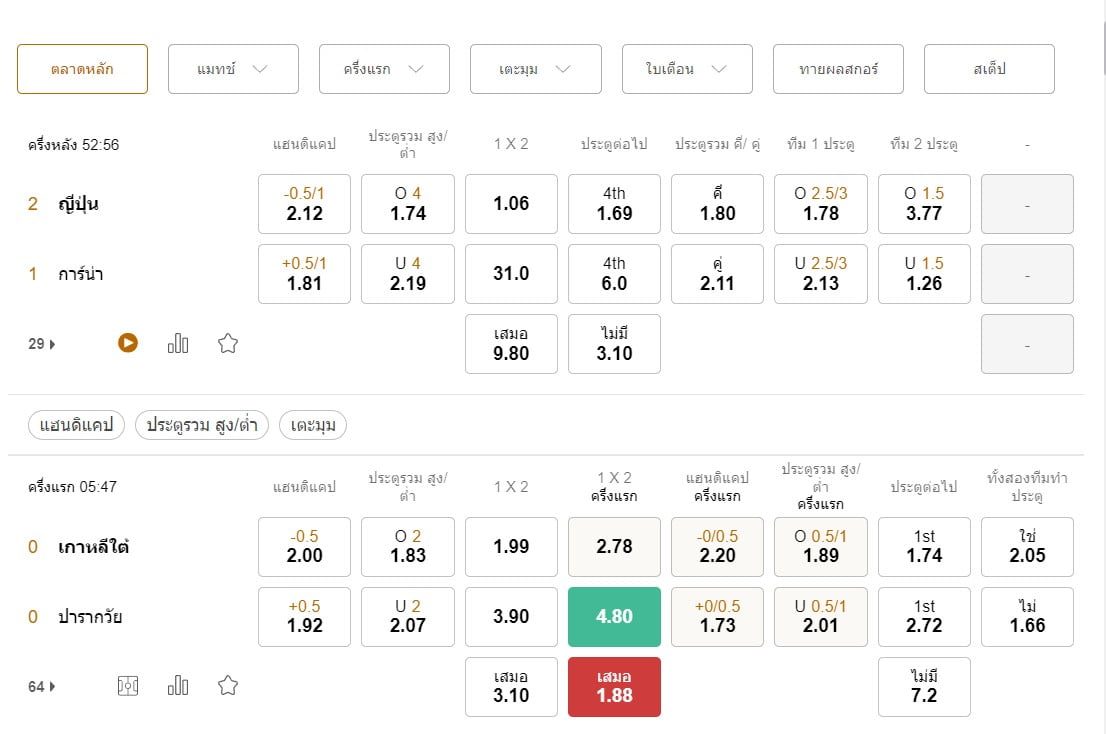This screenshot has height=734, width=1106.
Task: Open statistics chart for เกาหลีใต้ vs ปารากวัย
Action: point(178,686)
